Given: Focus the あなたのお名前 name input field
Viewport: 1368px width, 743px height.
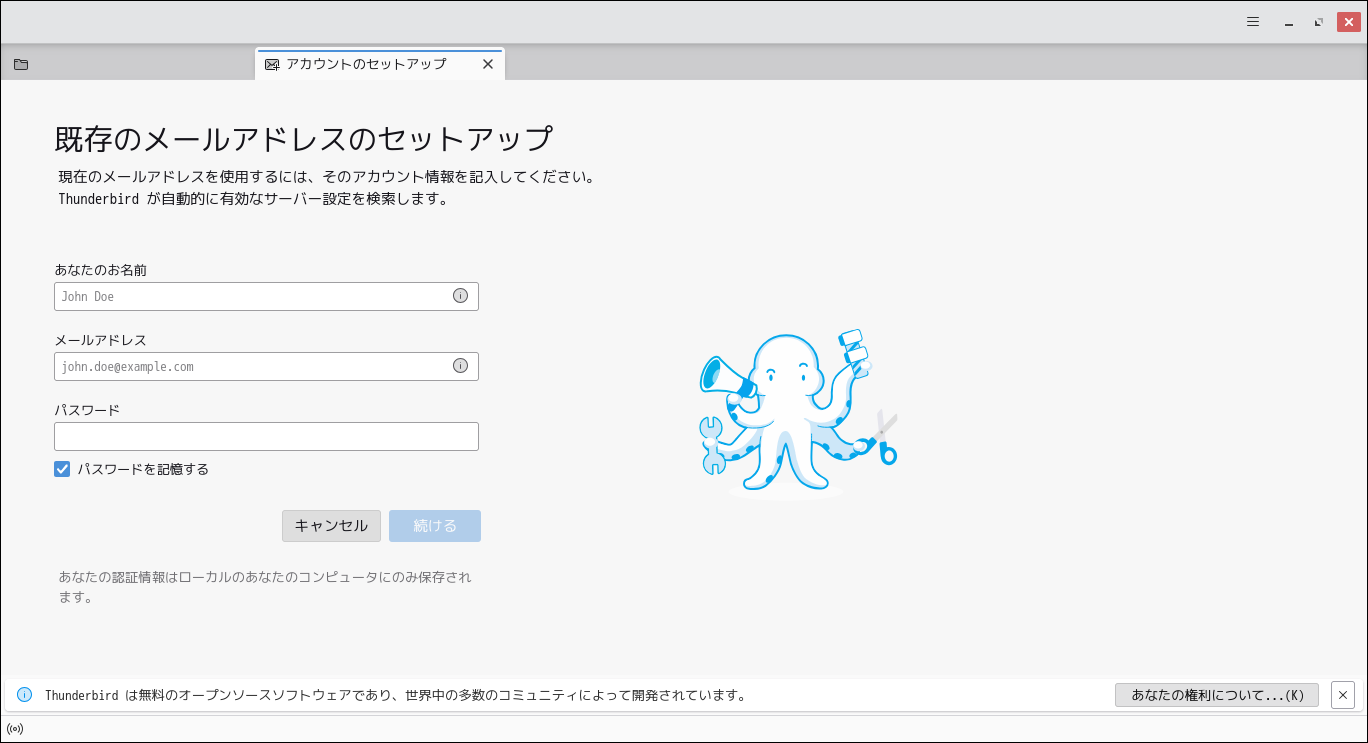Looking at the screenshot, I should [x=266, y=296].
